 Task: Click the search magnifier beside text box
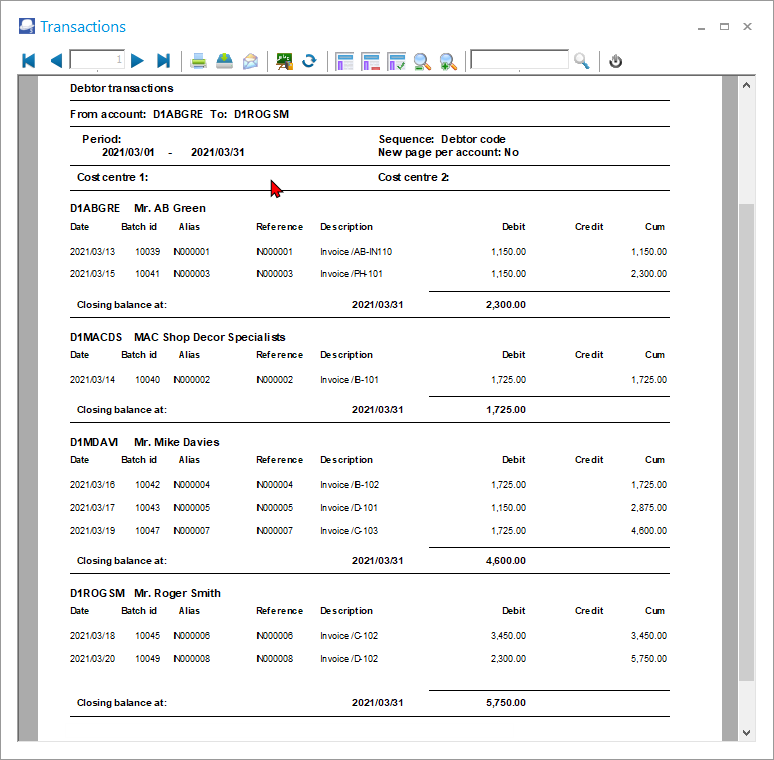click(x=582, y=61)
